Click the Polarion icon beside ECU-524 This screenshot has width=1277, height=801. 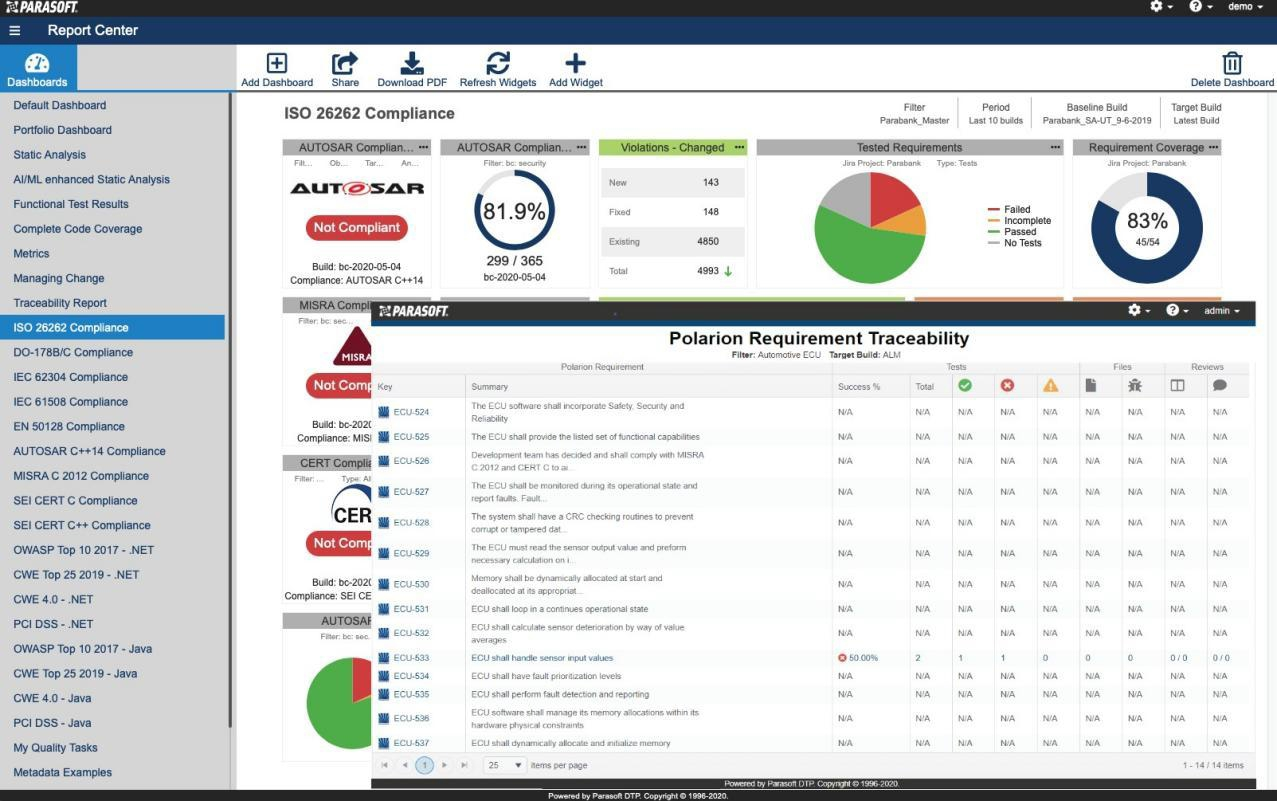click(384, 412)
